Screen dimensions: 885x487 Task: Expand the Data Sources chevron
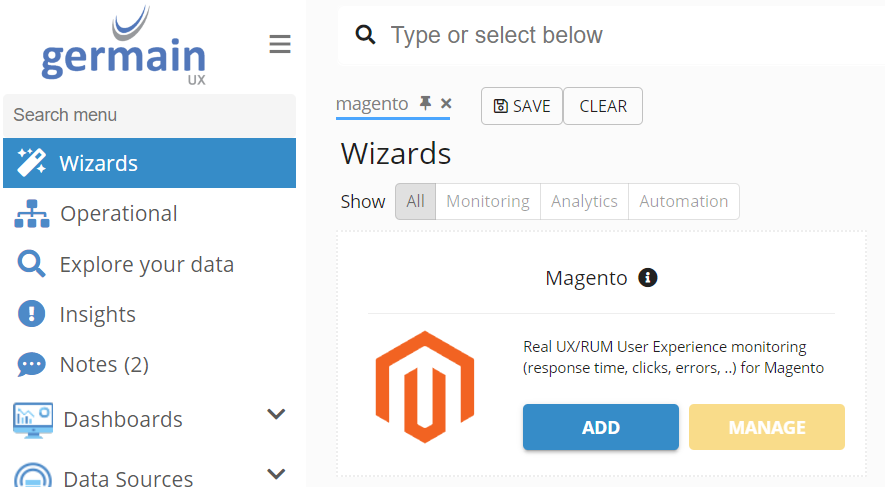(x=277, y=473)
